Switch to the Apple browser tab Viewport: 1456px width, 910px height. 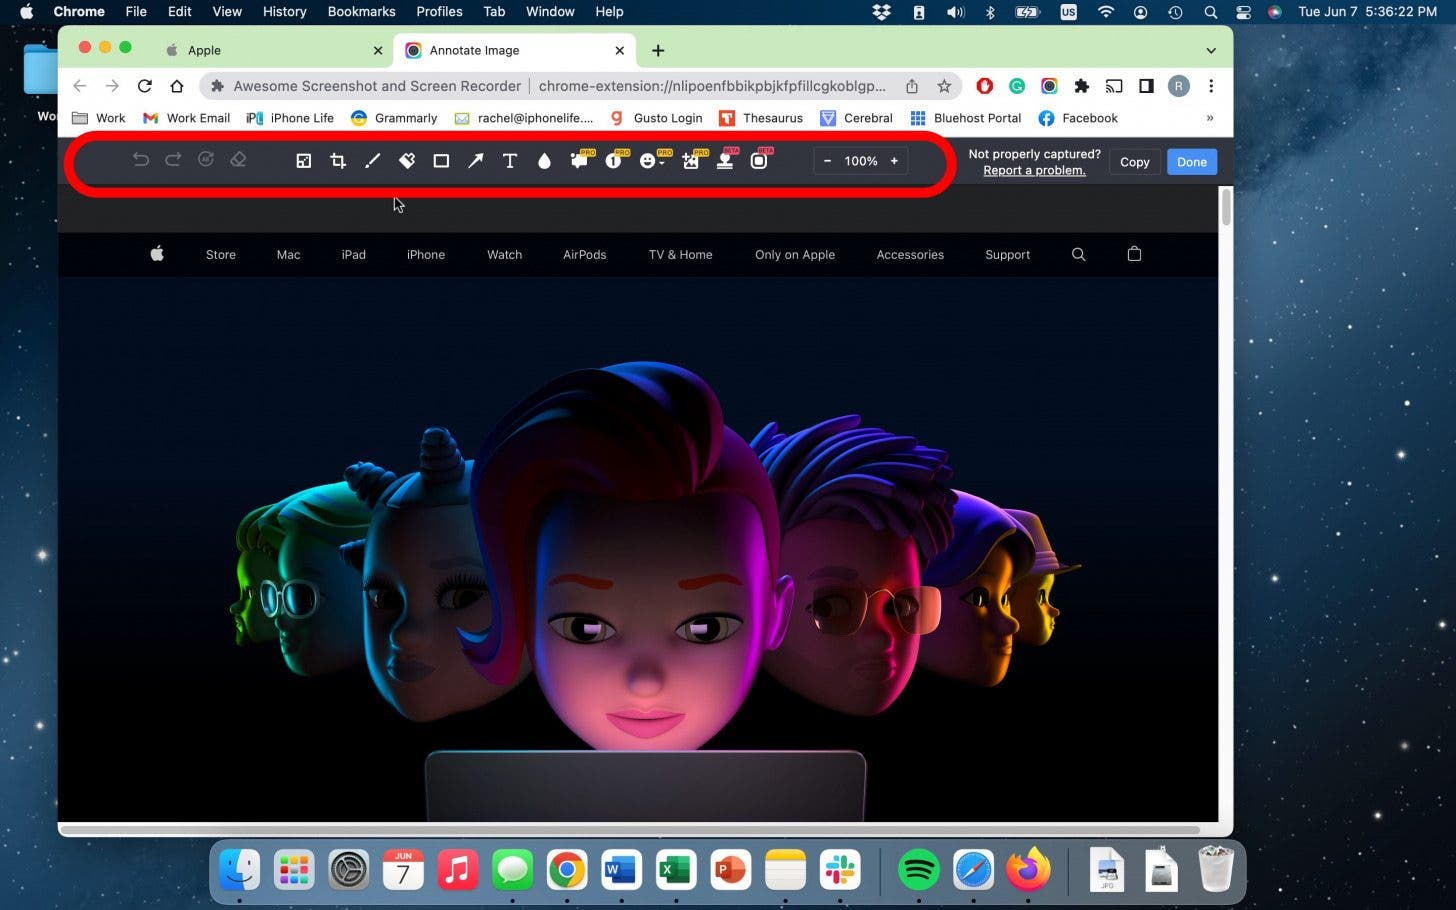click(204, 50)
